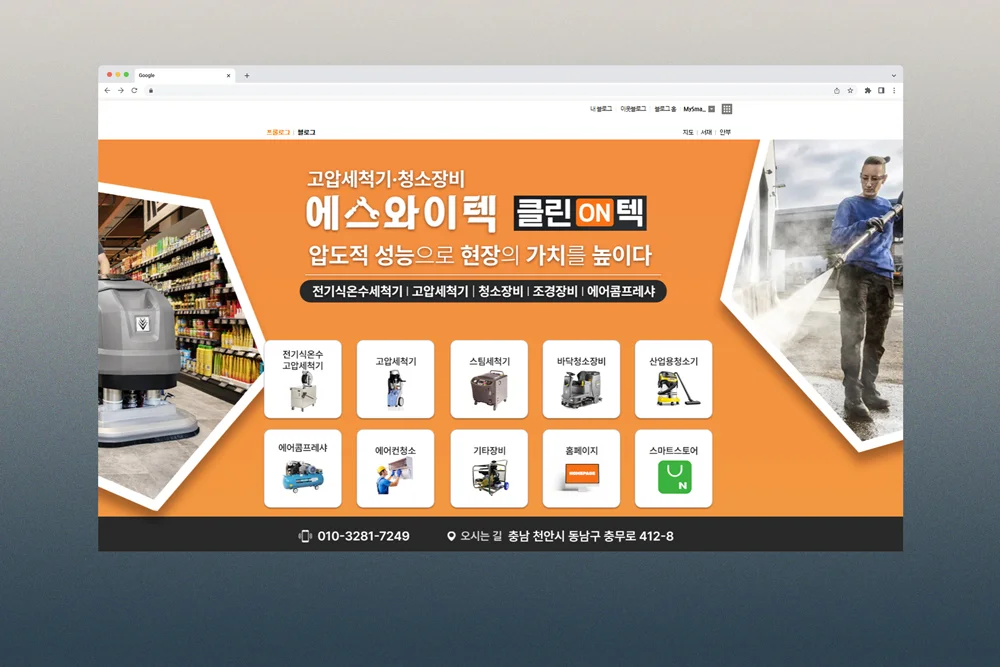Open the 이웃블로그 link
This screenshot has width=1000, height=667.
633,109
